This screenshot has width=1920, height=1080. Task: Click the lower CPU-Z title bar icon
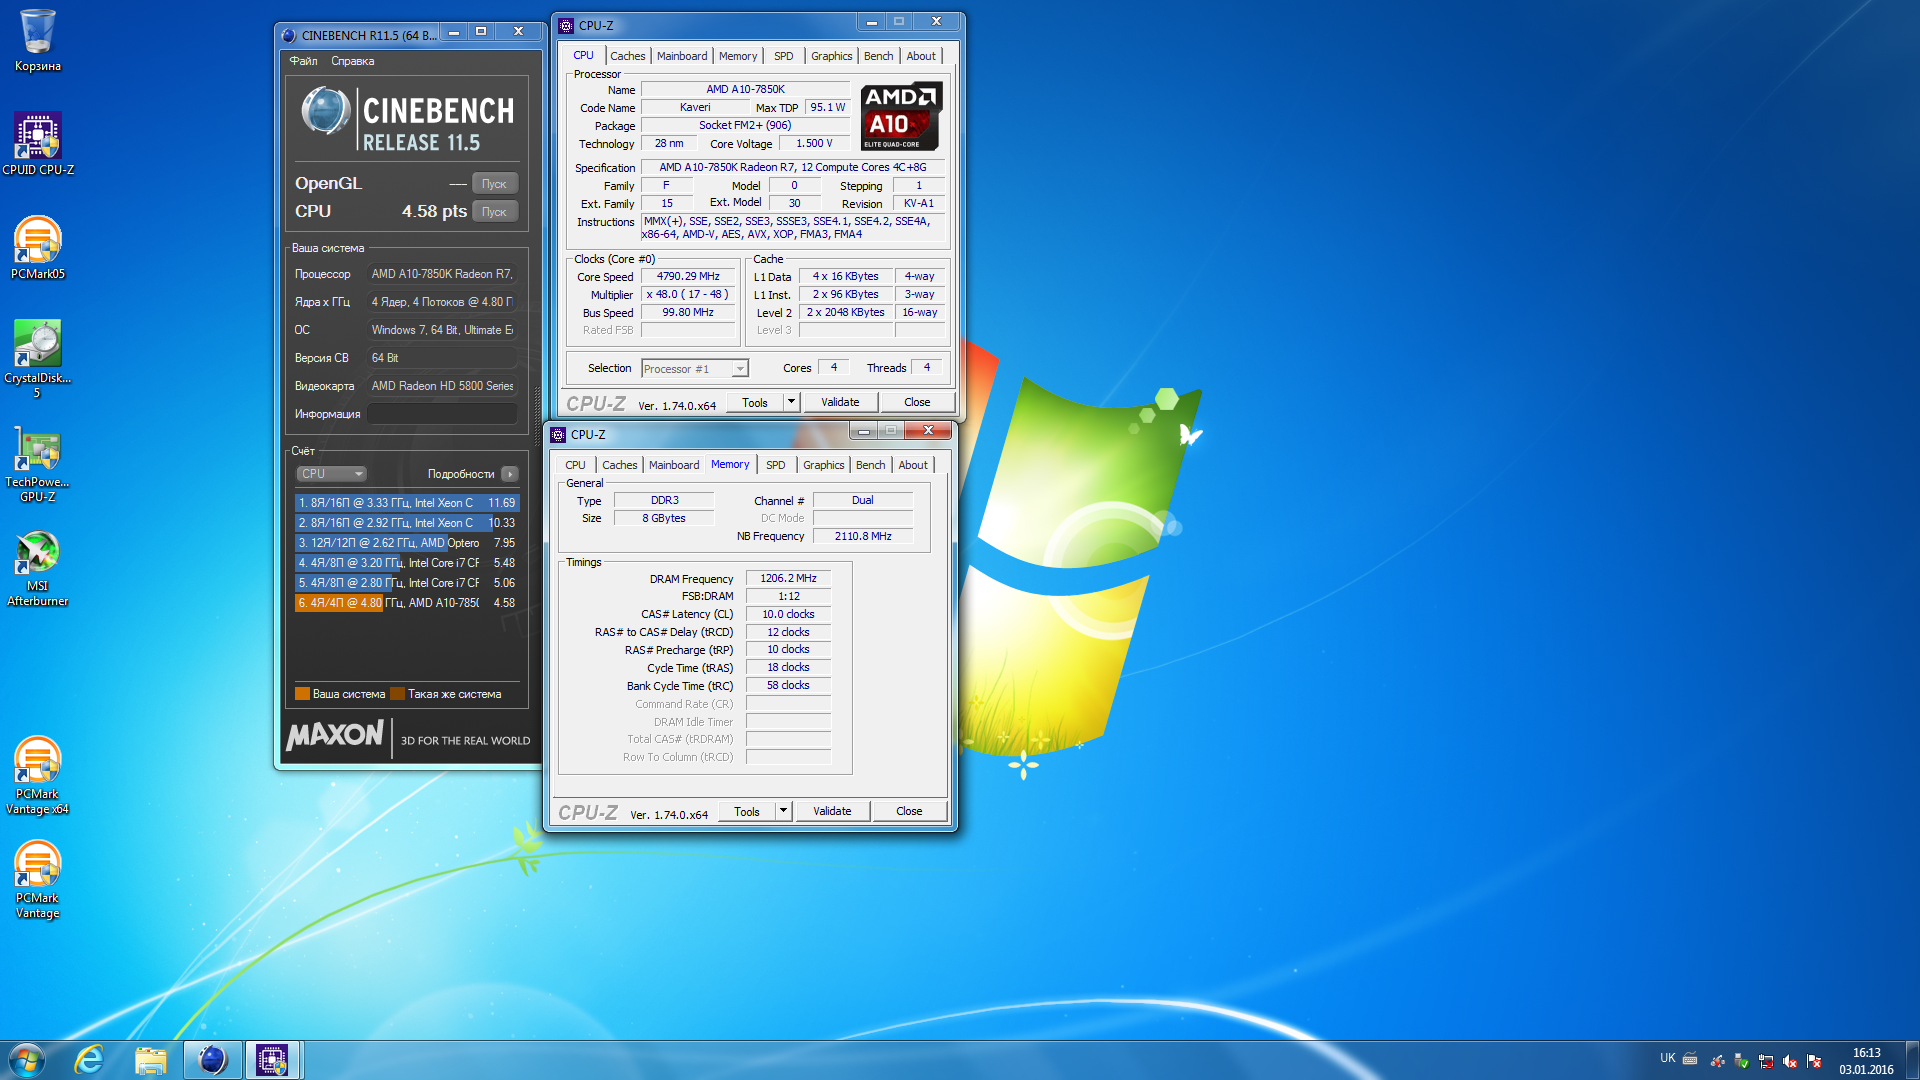tap(559, 434)
